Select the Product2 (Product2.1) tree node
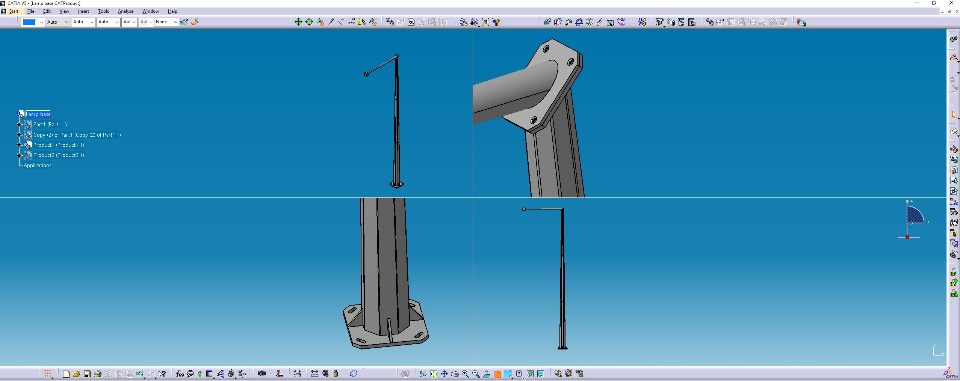 click(x=59, y=155)
